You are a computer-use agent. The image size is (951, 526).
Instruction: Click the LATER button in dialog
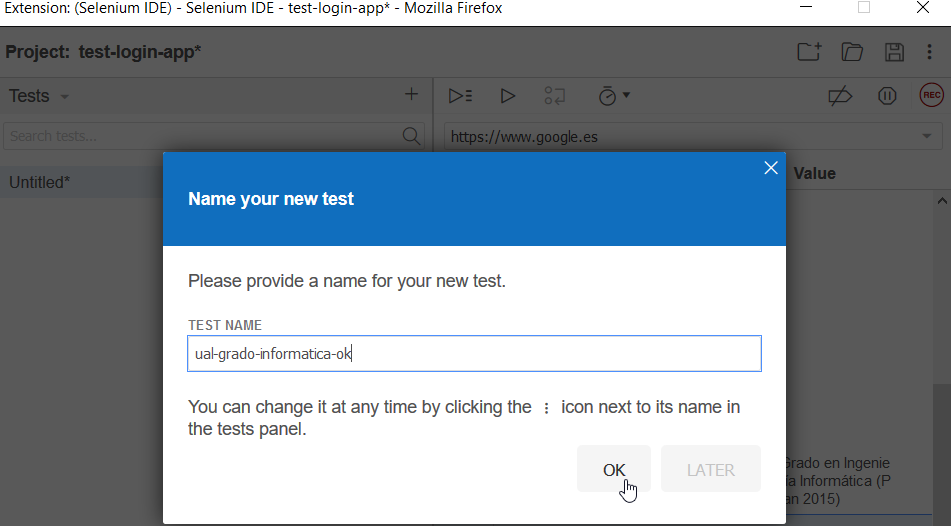pyautogui.click(x=711, y=469)
